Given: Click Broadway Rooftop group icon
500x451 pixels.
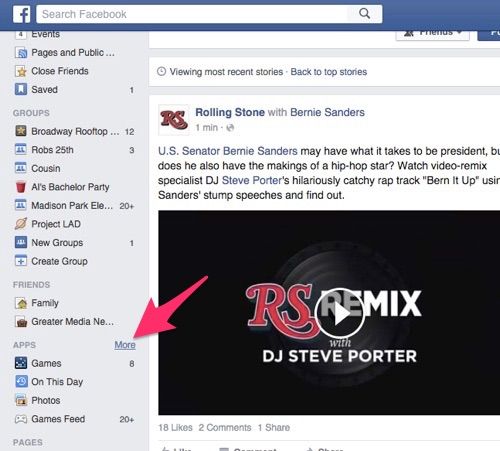Looking at the screenshot, I should point(21,131).
